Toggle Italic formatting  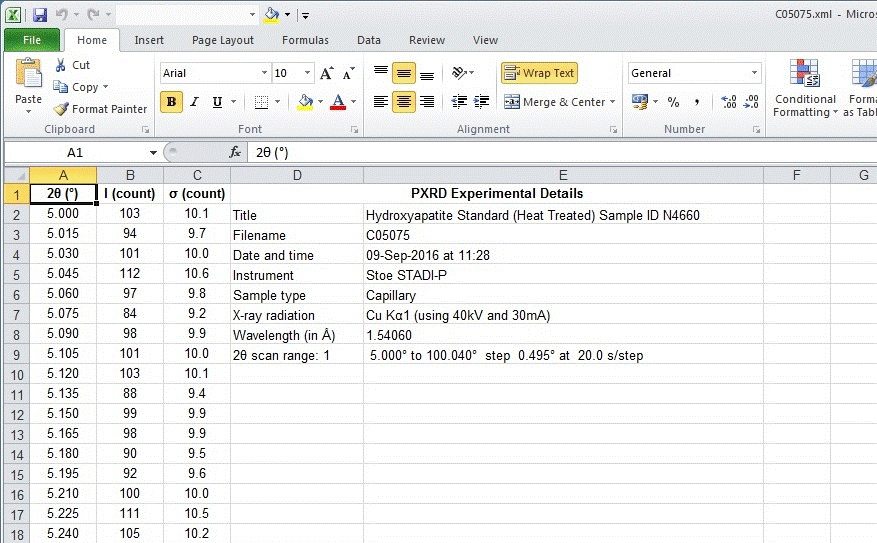[x=194, y=102]
